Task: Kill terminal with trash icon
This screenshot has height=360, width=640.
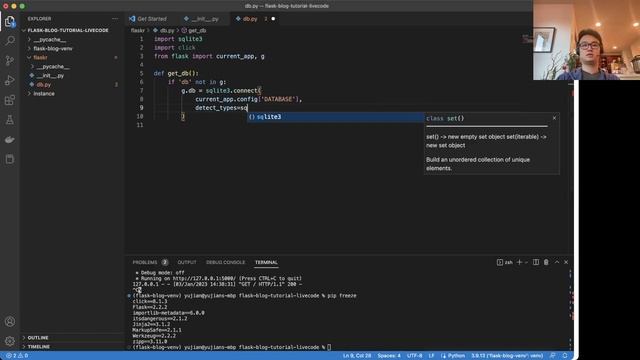Action: 546,262
